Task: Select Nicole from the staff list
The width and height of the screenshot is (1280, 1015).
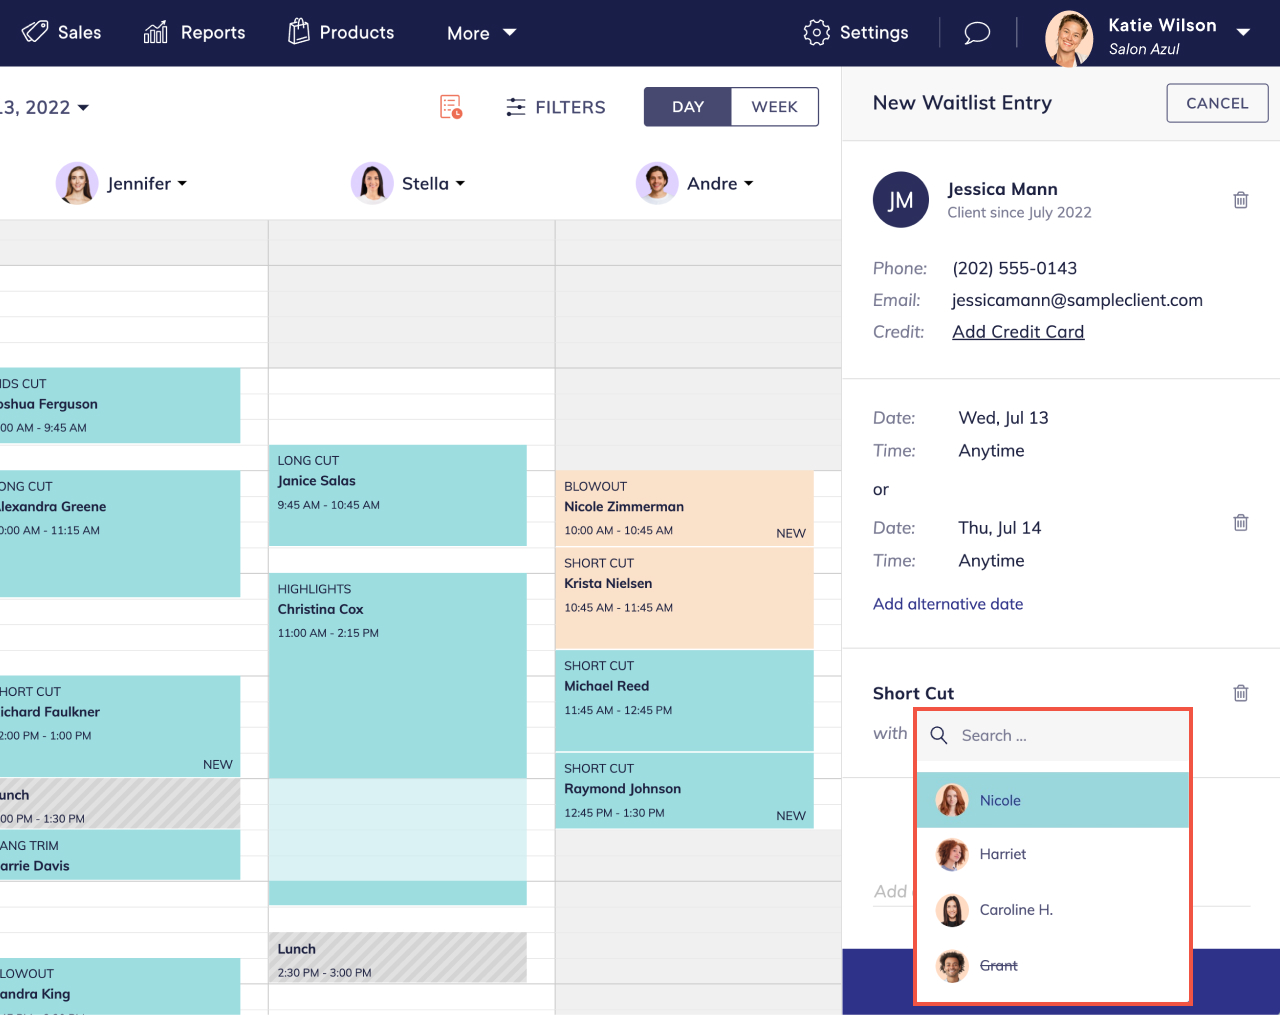Action: click(1000, 800)
